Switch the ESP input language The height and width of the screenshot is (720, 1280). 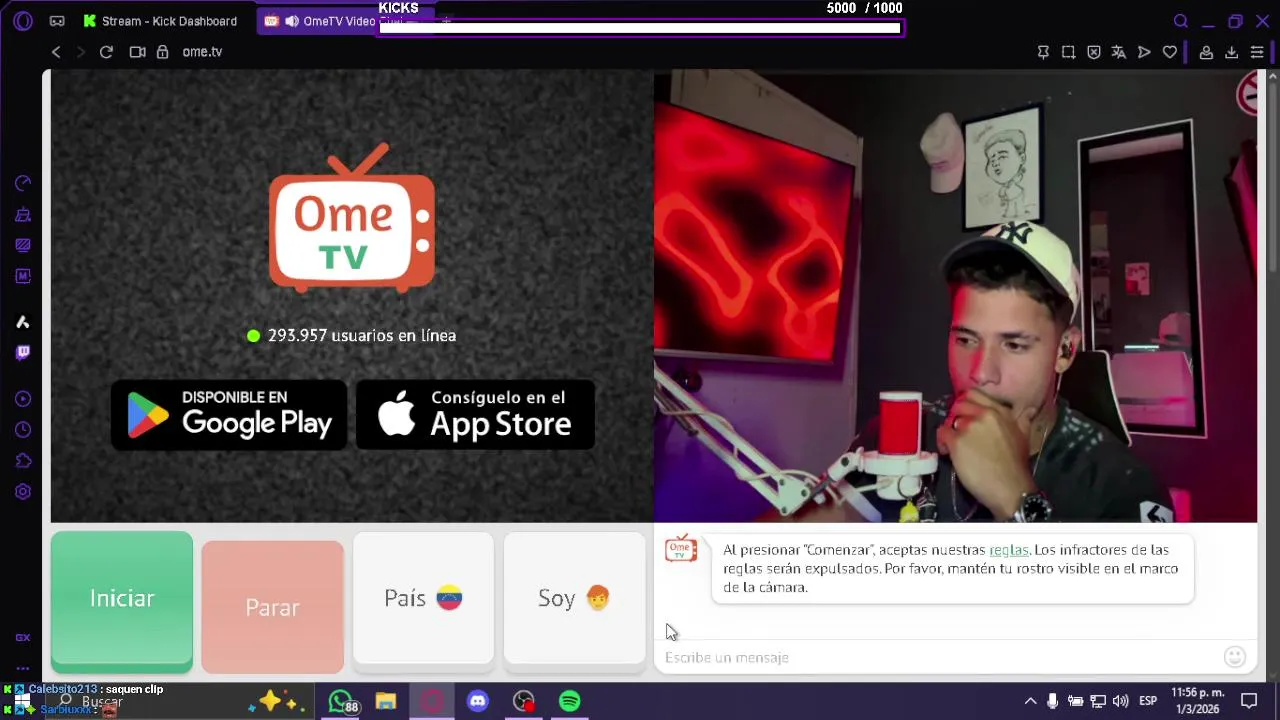coord(1149,701)
